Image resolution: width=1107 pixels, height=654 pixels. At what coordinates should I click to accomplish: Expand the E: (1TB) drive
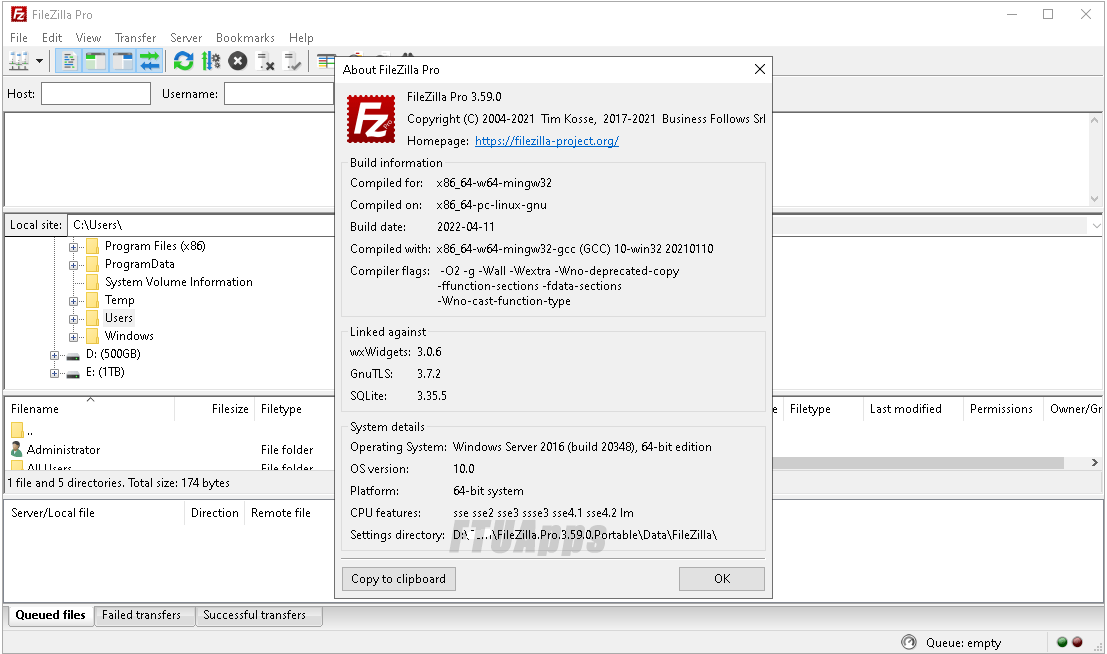(54, 373)
